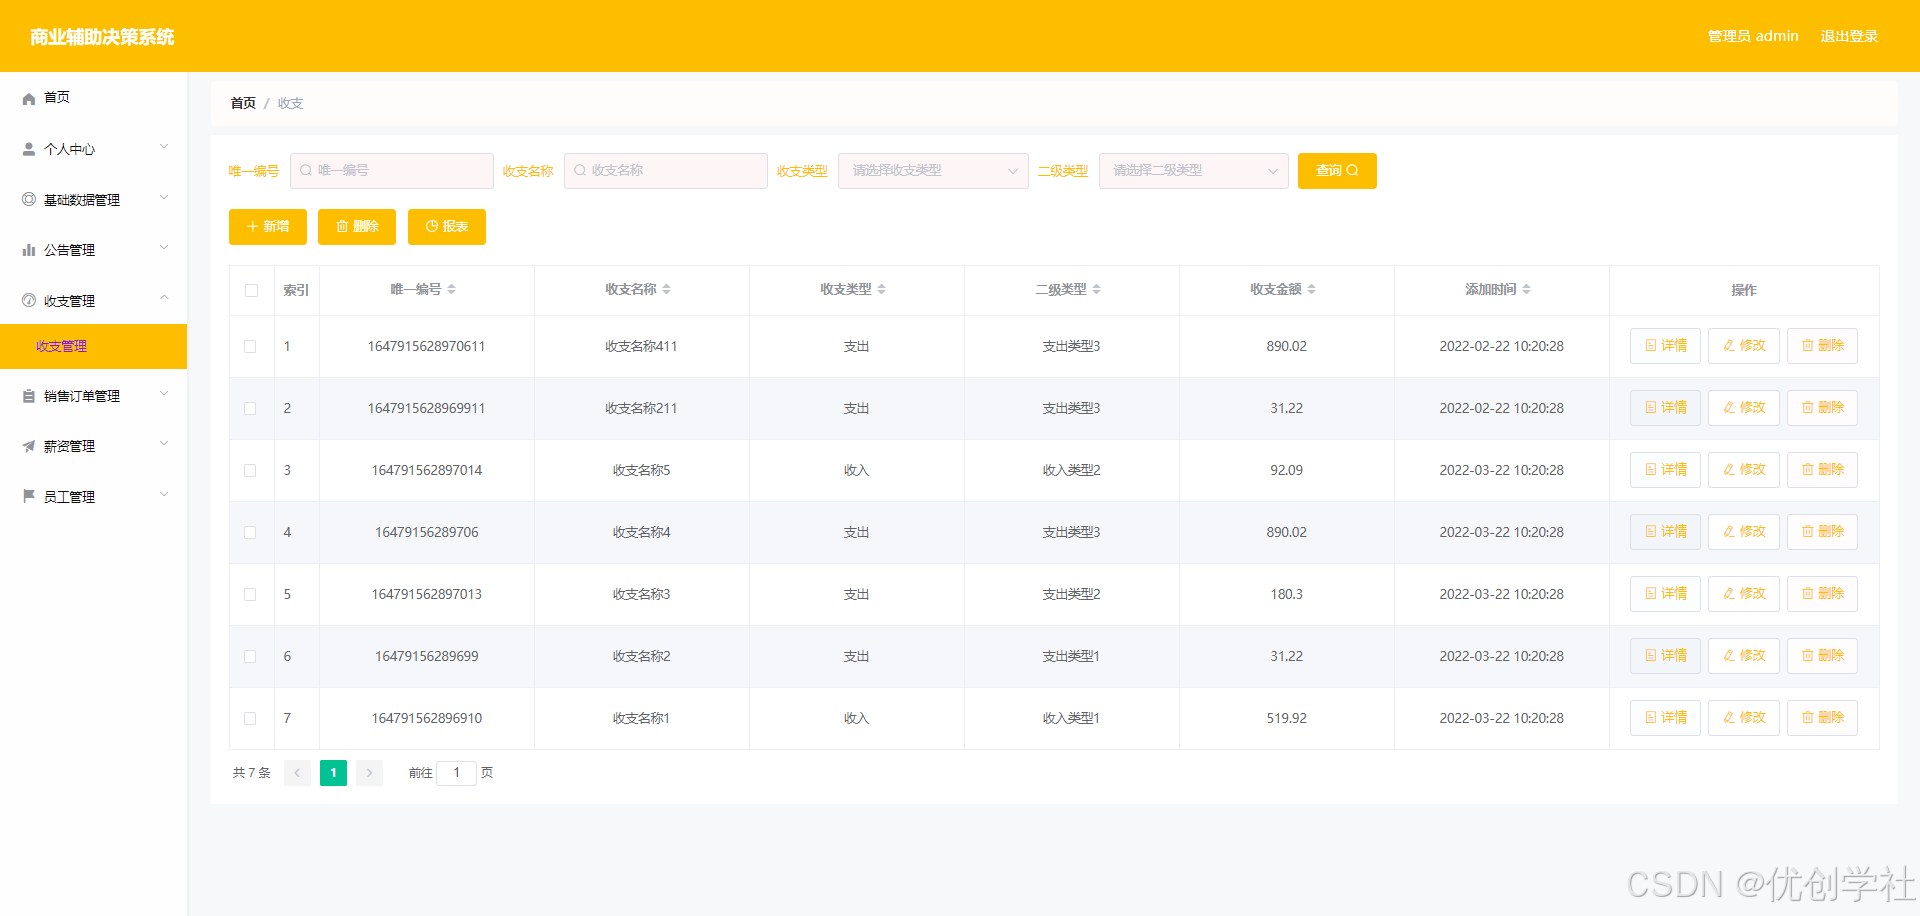Screen dimensions: 1920x916
Task: Check the row 6 checkbox (收支名称2)
Action: [x=250, y=656]
